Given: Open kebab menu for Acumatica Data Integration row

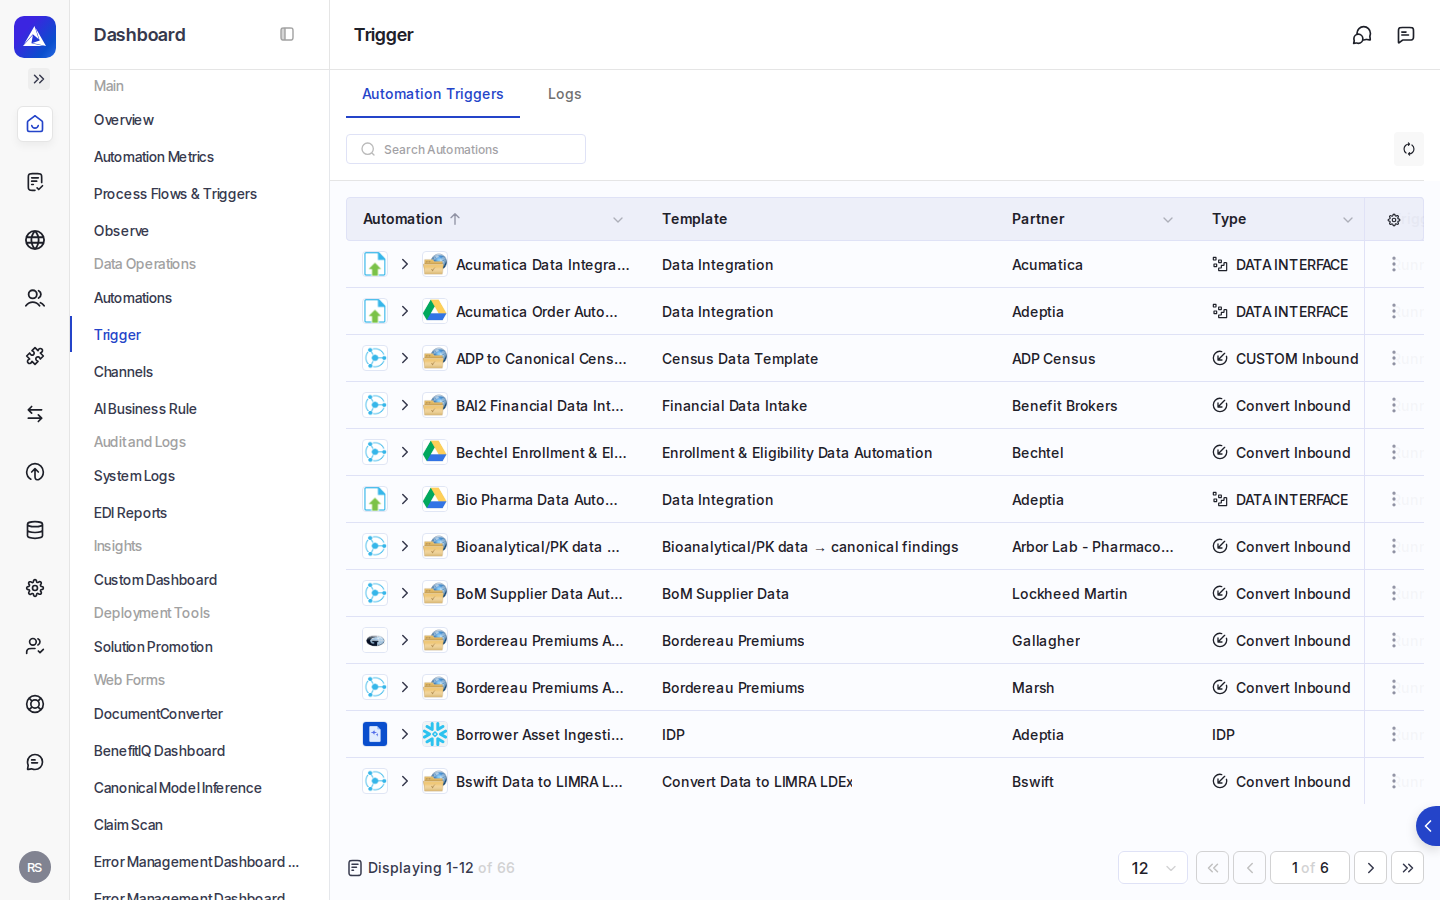Looking at the screenshot, I should [1393, 264].
